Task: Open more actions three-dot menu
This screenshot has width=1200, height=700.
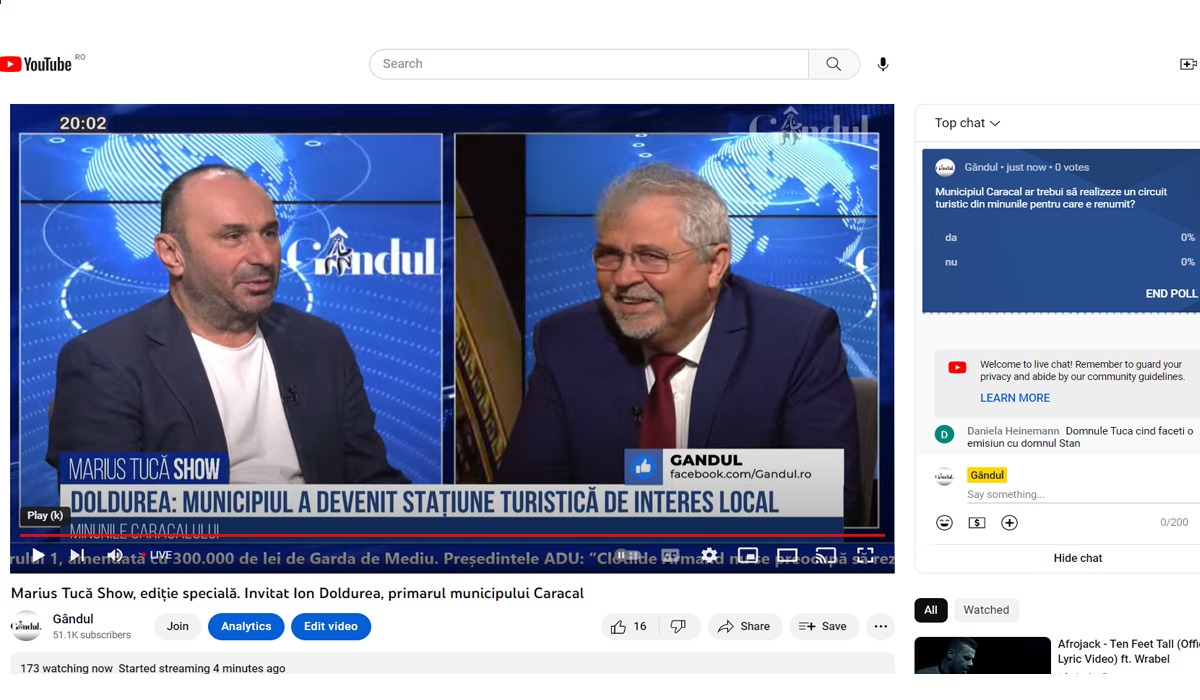Action: pyautogui.click(x=881, y=627)
